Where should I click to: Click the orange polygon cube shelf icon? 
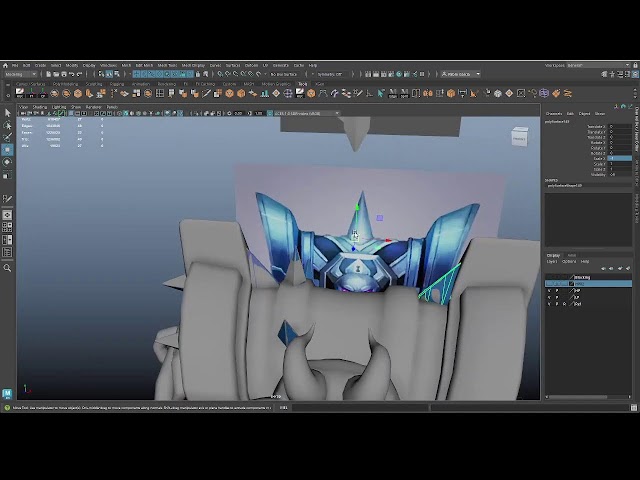pyautogui.click(x=78, y=93)
